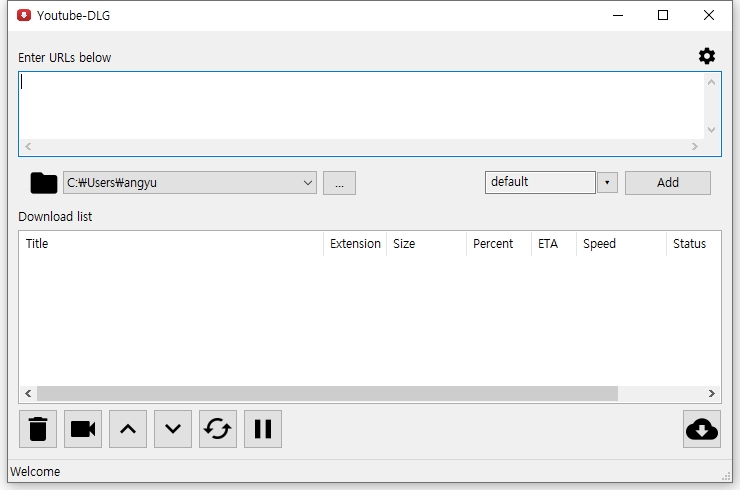Delete selected item with trash icon
Screen dimensions: 740x490
[38, 429]
